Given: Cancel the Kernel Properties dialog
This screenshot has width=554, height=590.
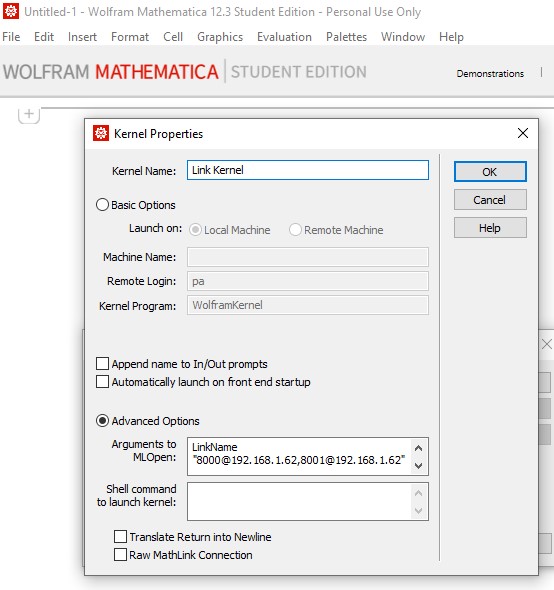Looking at the screenshot, I should click(x=490, y=200).
